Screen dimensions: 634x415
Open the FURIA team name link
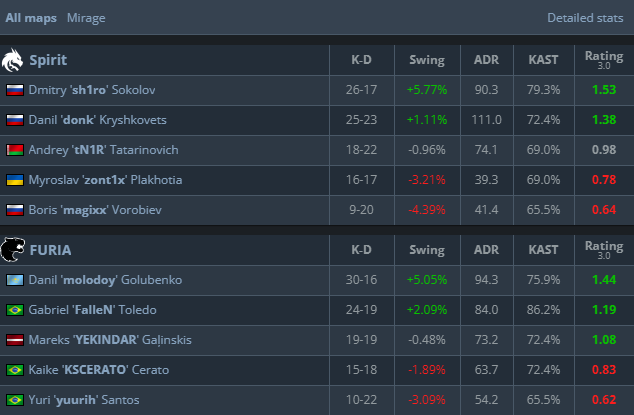(50, 250)
